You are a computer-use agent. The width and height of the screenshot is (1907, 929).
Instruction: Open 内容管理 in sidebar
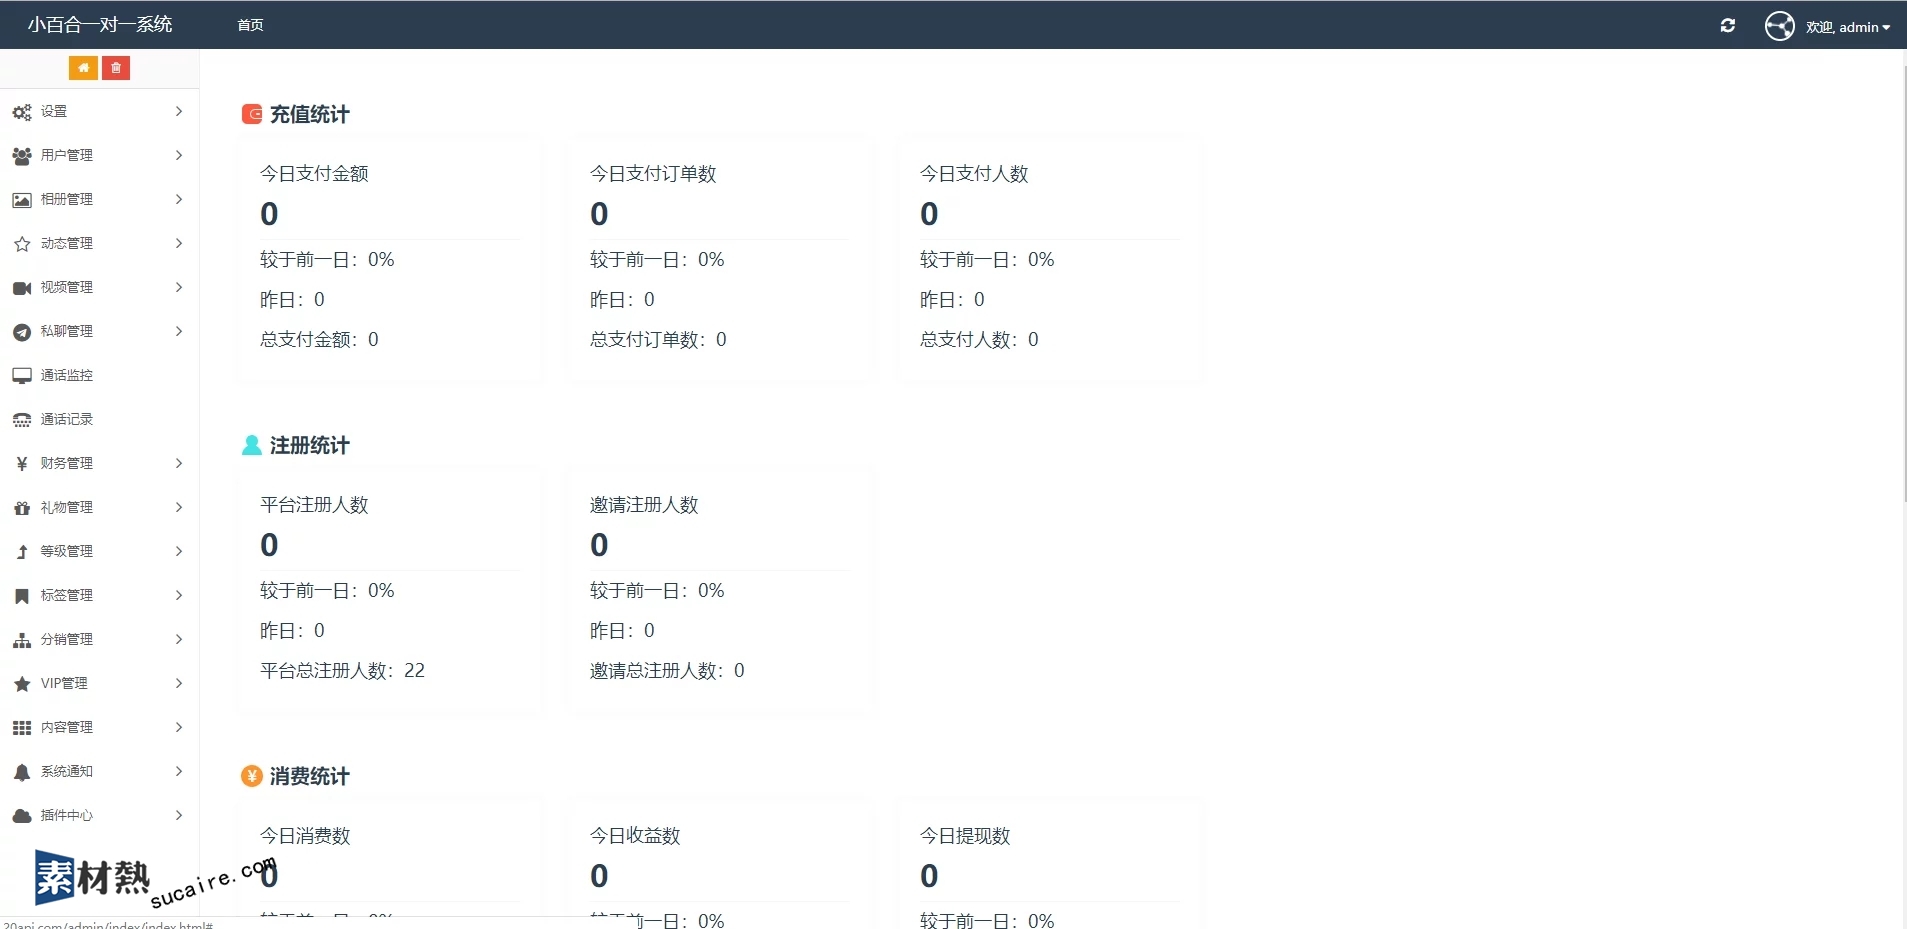(100, 727)
